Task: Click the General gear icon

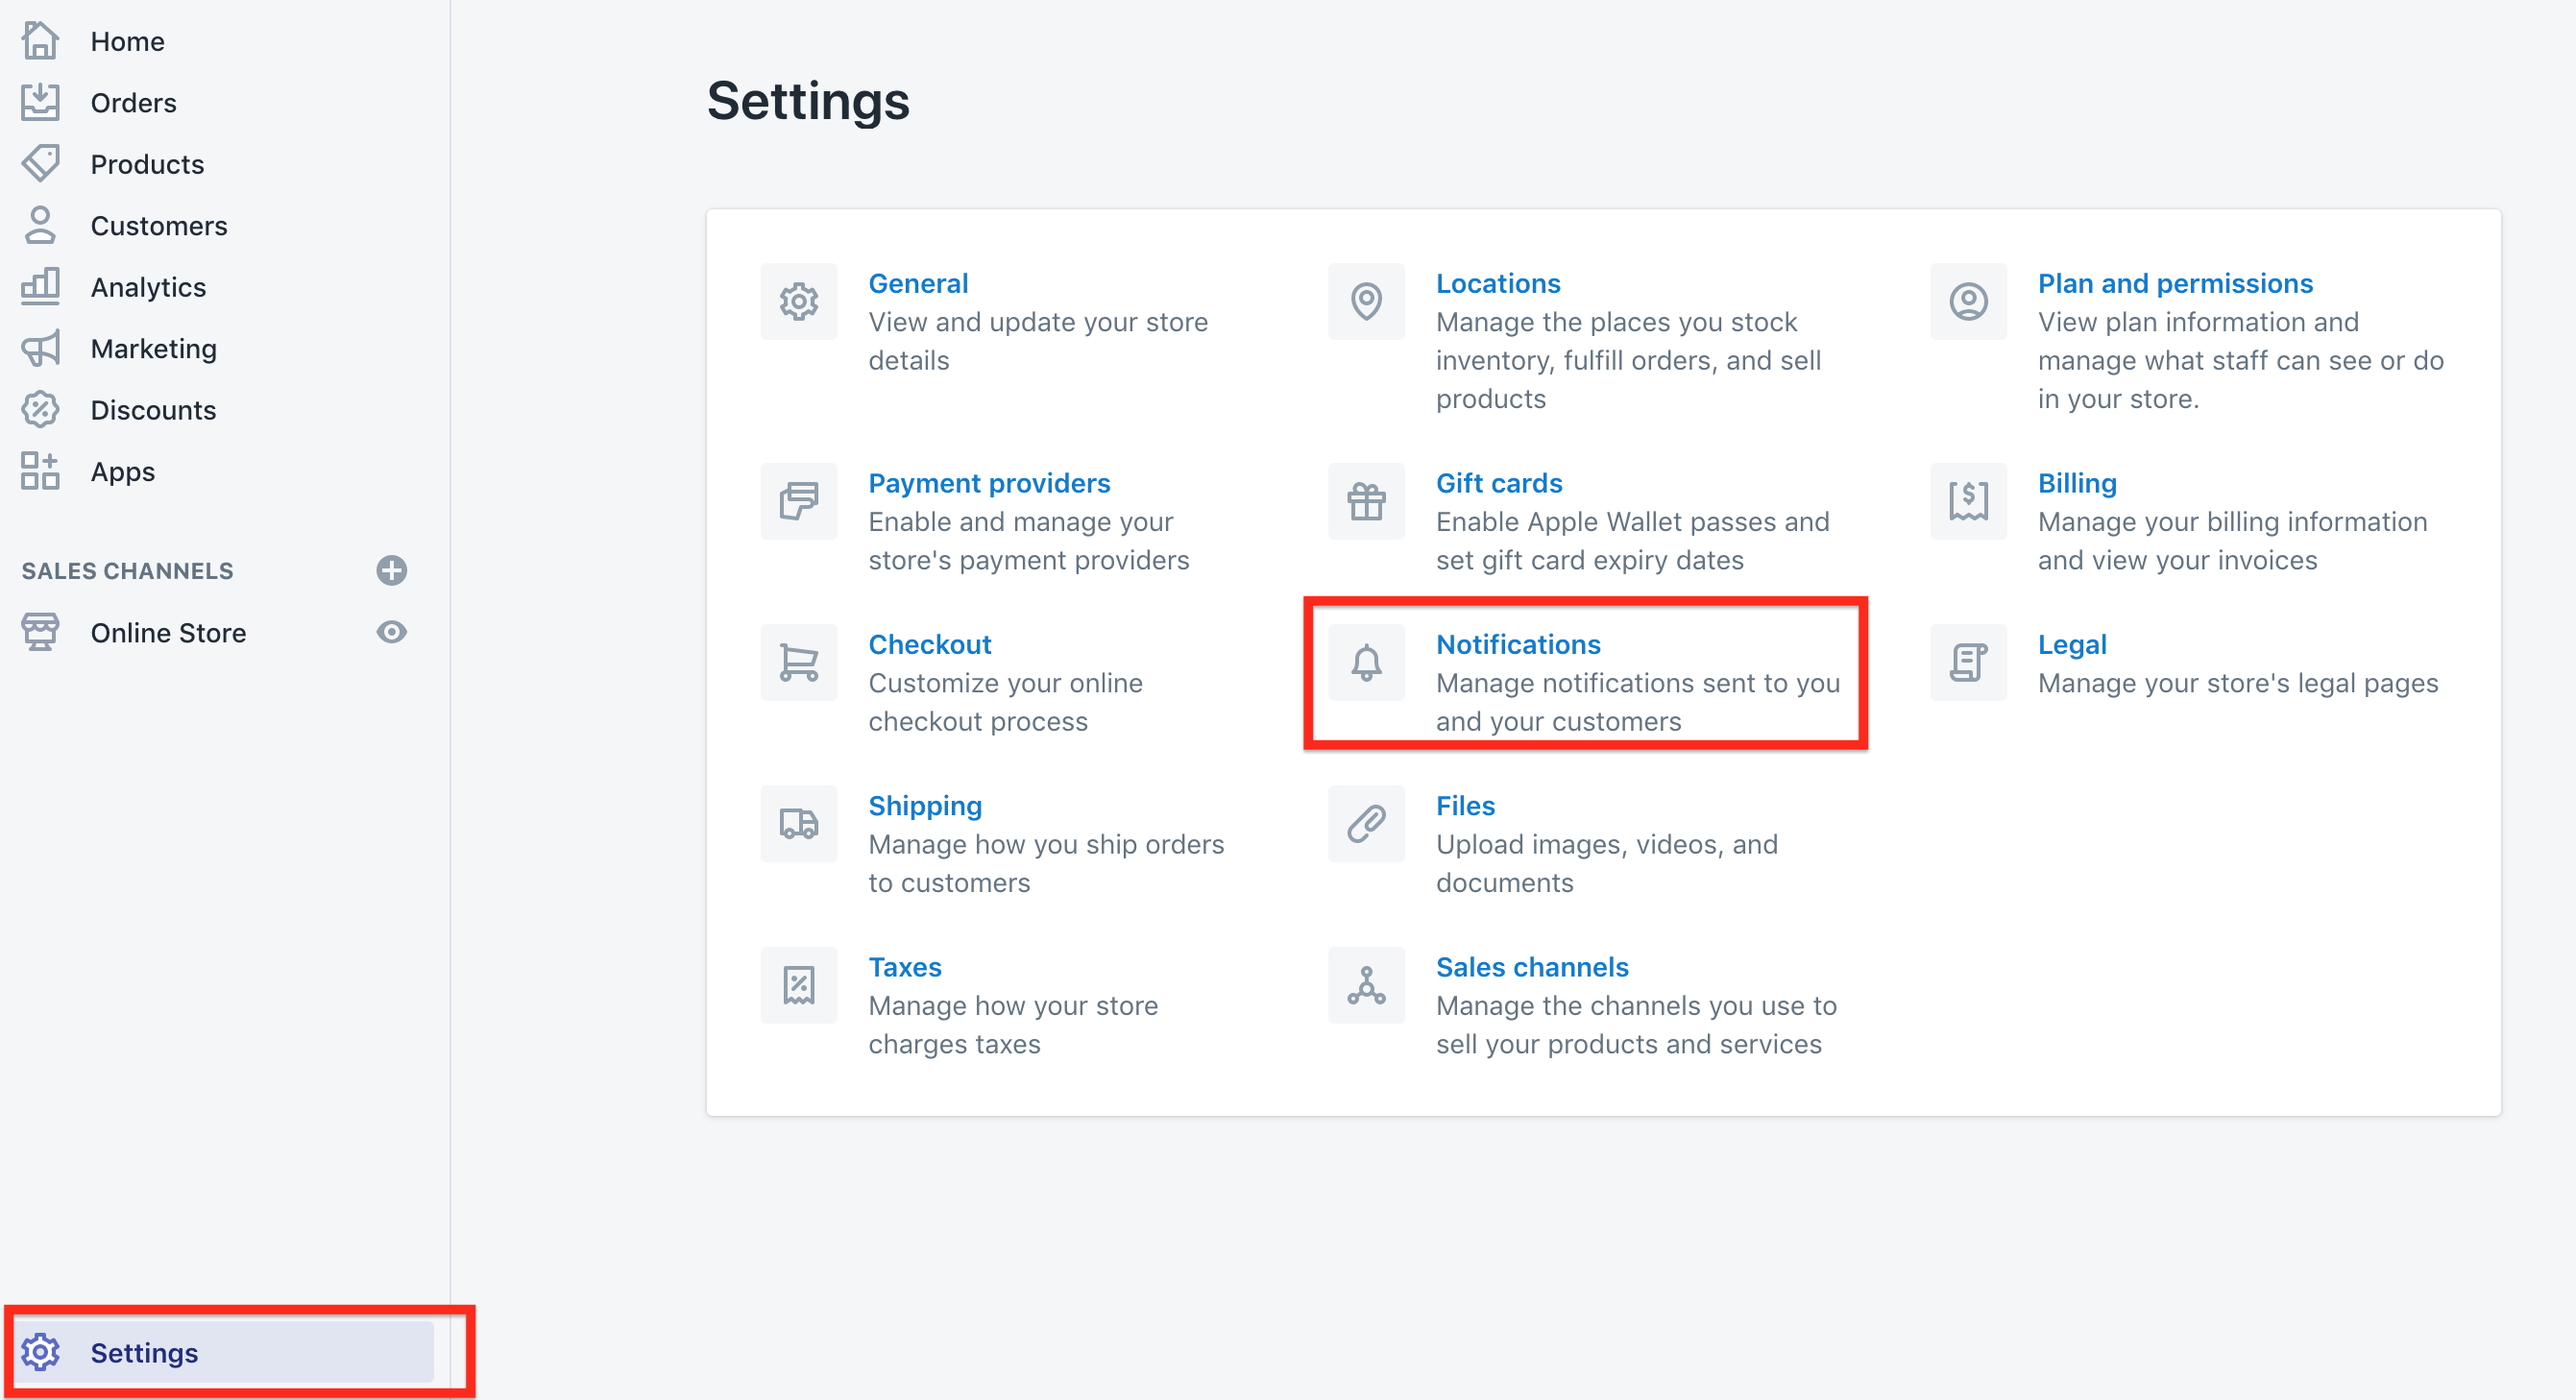Action: coord(798,301)
